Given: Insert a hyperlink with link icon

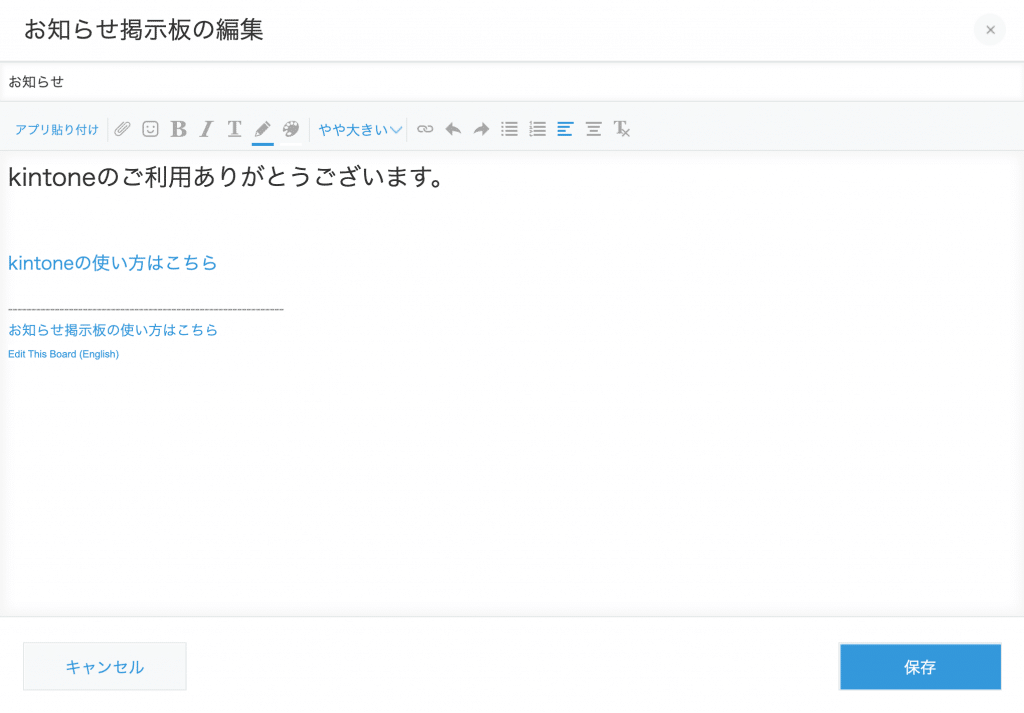Looking at the screenshot, I should (425, 129).
